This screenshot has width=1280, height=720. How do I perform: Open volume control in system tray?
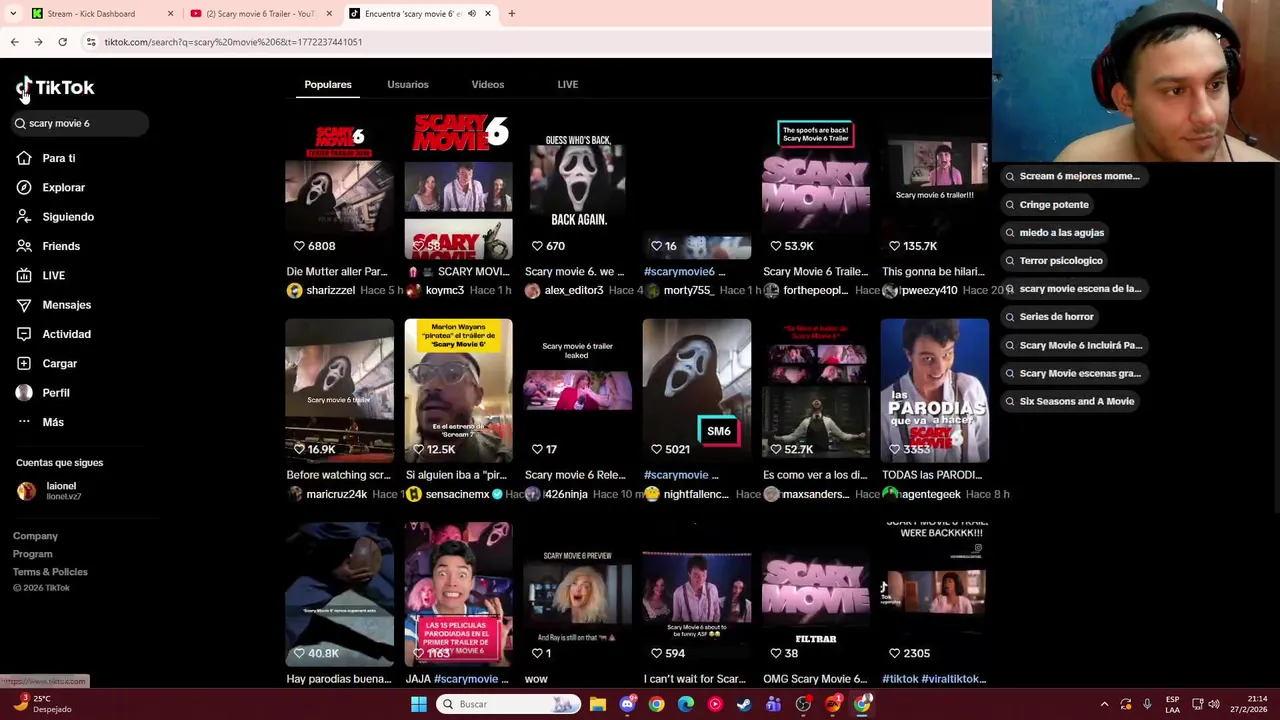coord(1214,704)
